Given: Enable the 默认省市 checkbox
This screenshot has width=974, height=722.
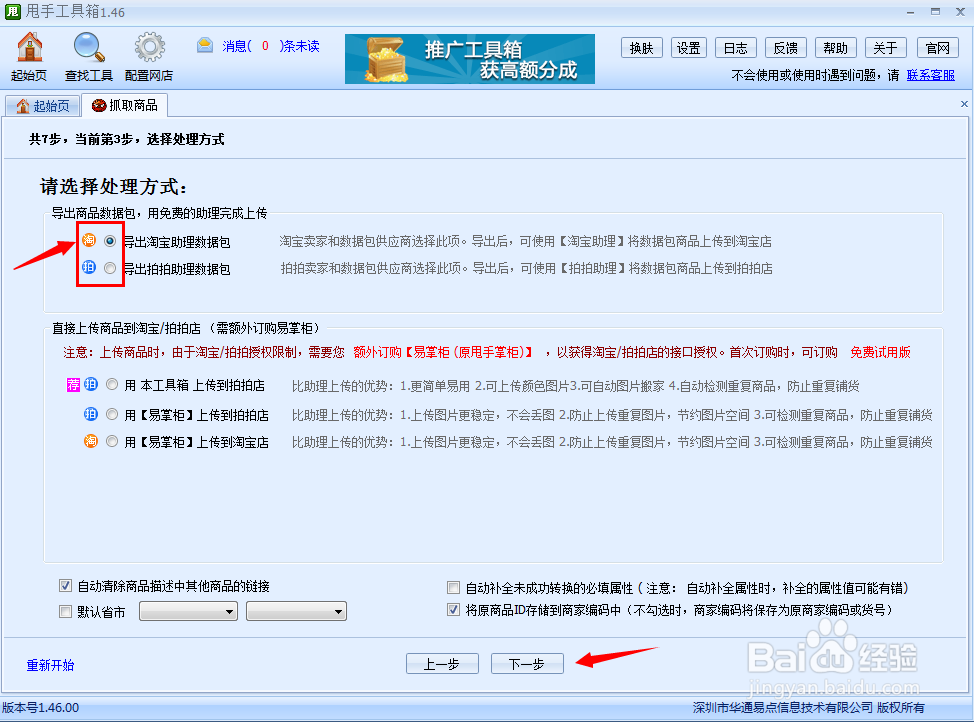Looking at the screenshot, I should 65,611.
